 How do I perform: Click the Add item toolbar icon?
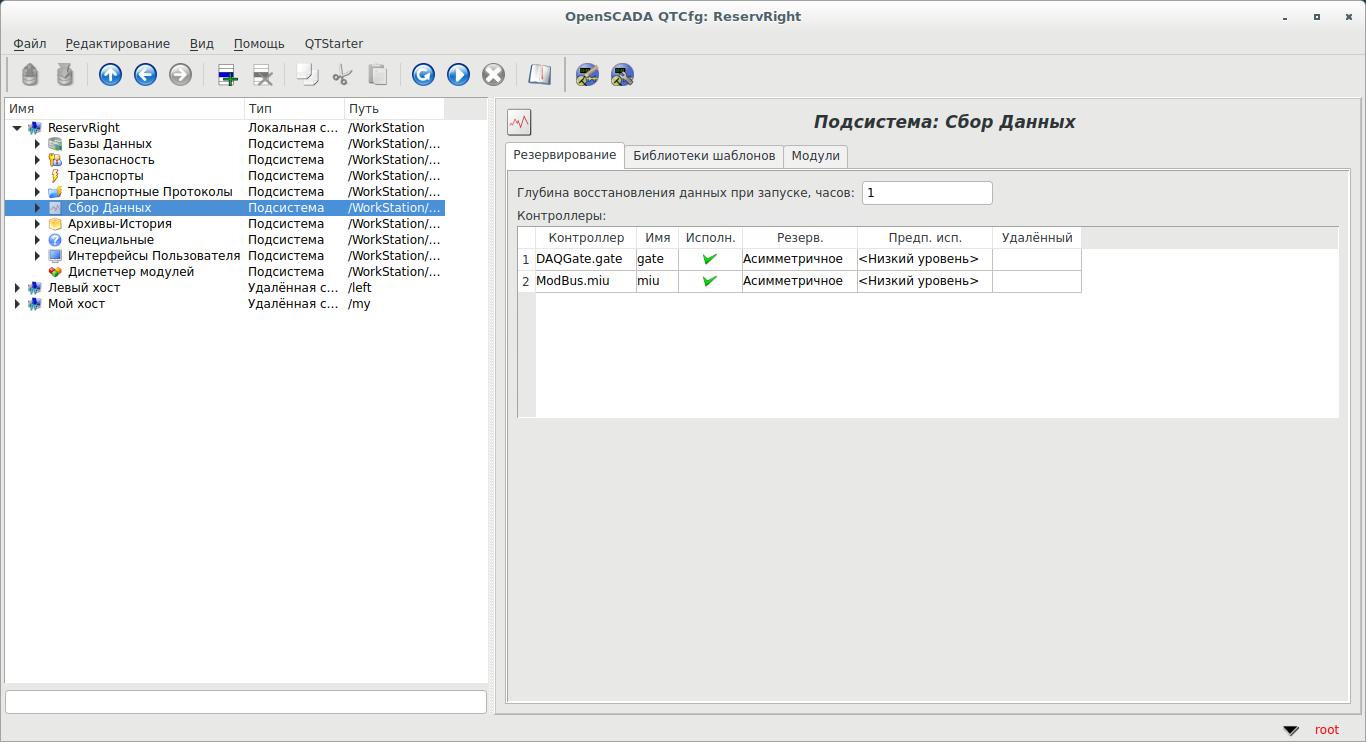pos(228,75)
